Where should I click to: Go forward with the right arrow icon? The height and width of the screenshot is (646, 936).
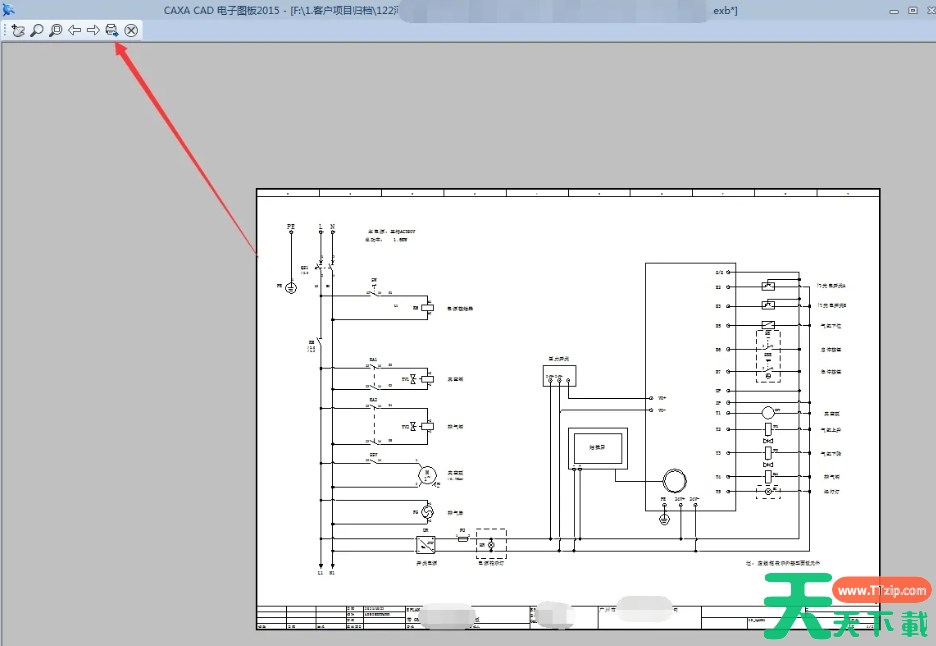pos(93,30)
